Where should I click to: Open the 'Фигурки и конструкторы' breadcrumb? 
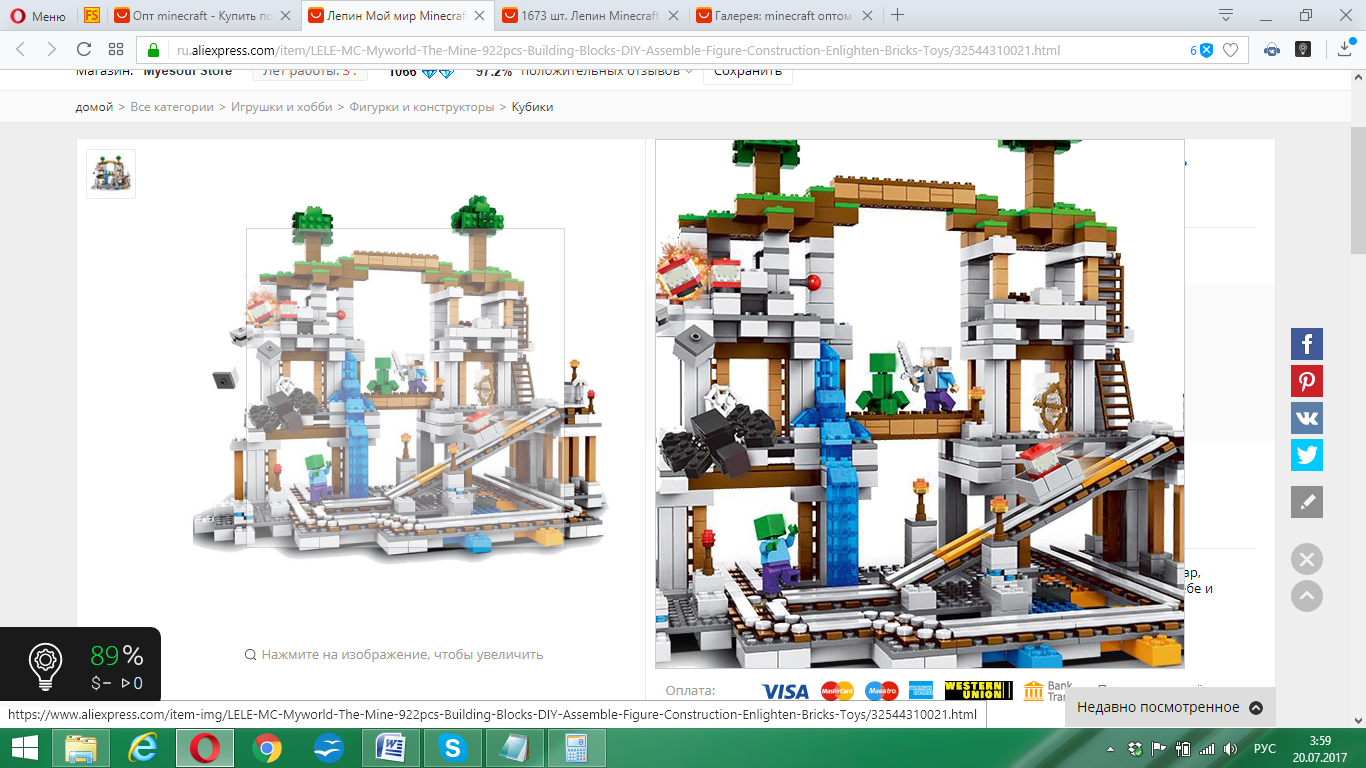tap(422, 107)
